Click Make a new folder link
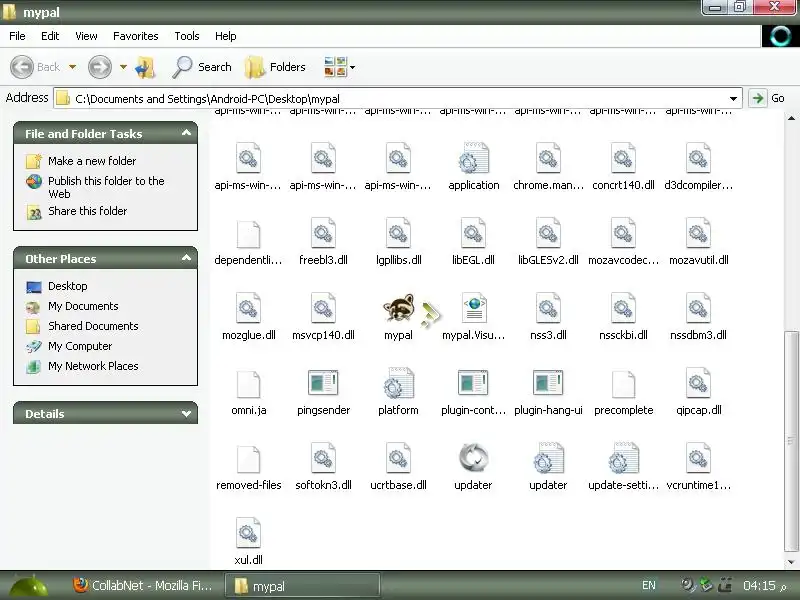The height and width of the screenshot is (600, 800). [92, 161]
